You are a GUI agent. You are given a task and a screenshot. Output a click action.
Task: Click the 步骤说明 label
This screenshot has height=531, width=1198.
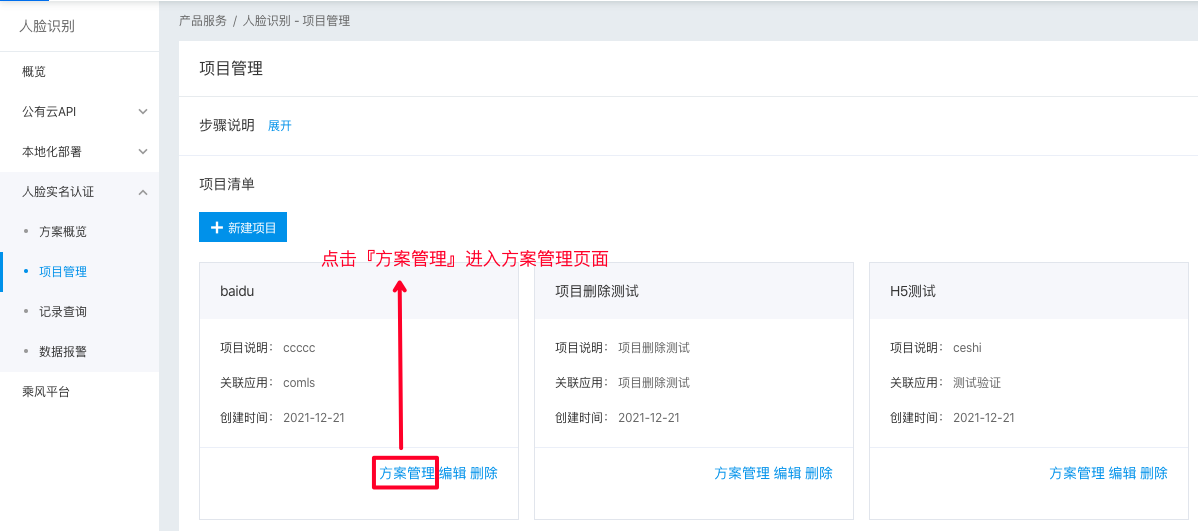coord(227,125)
